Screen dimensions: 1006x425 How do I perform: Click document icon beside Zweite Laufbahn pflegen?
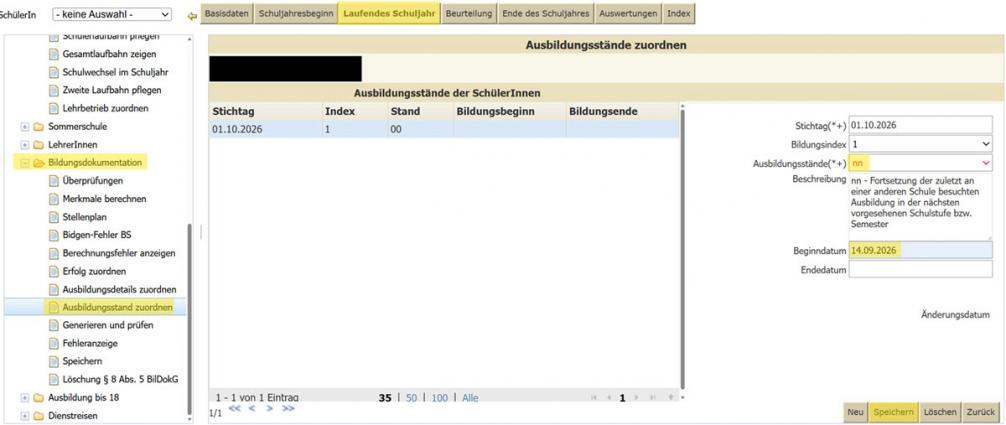[55, 91]
